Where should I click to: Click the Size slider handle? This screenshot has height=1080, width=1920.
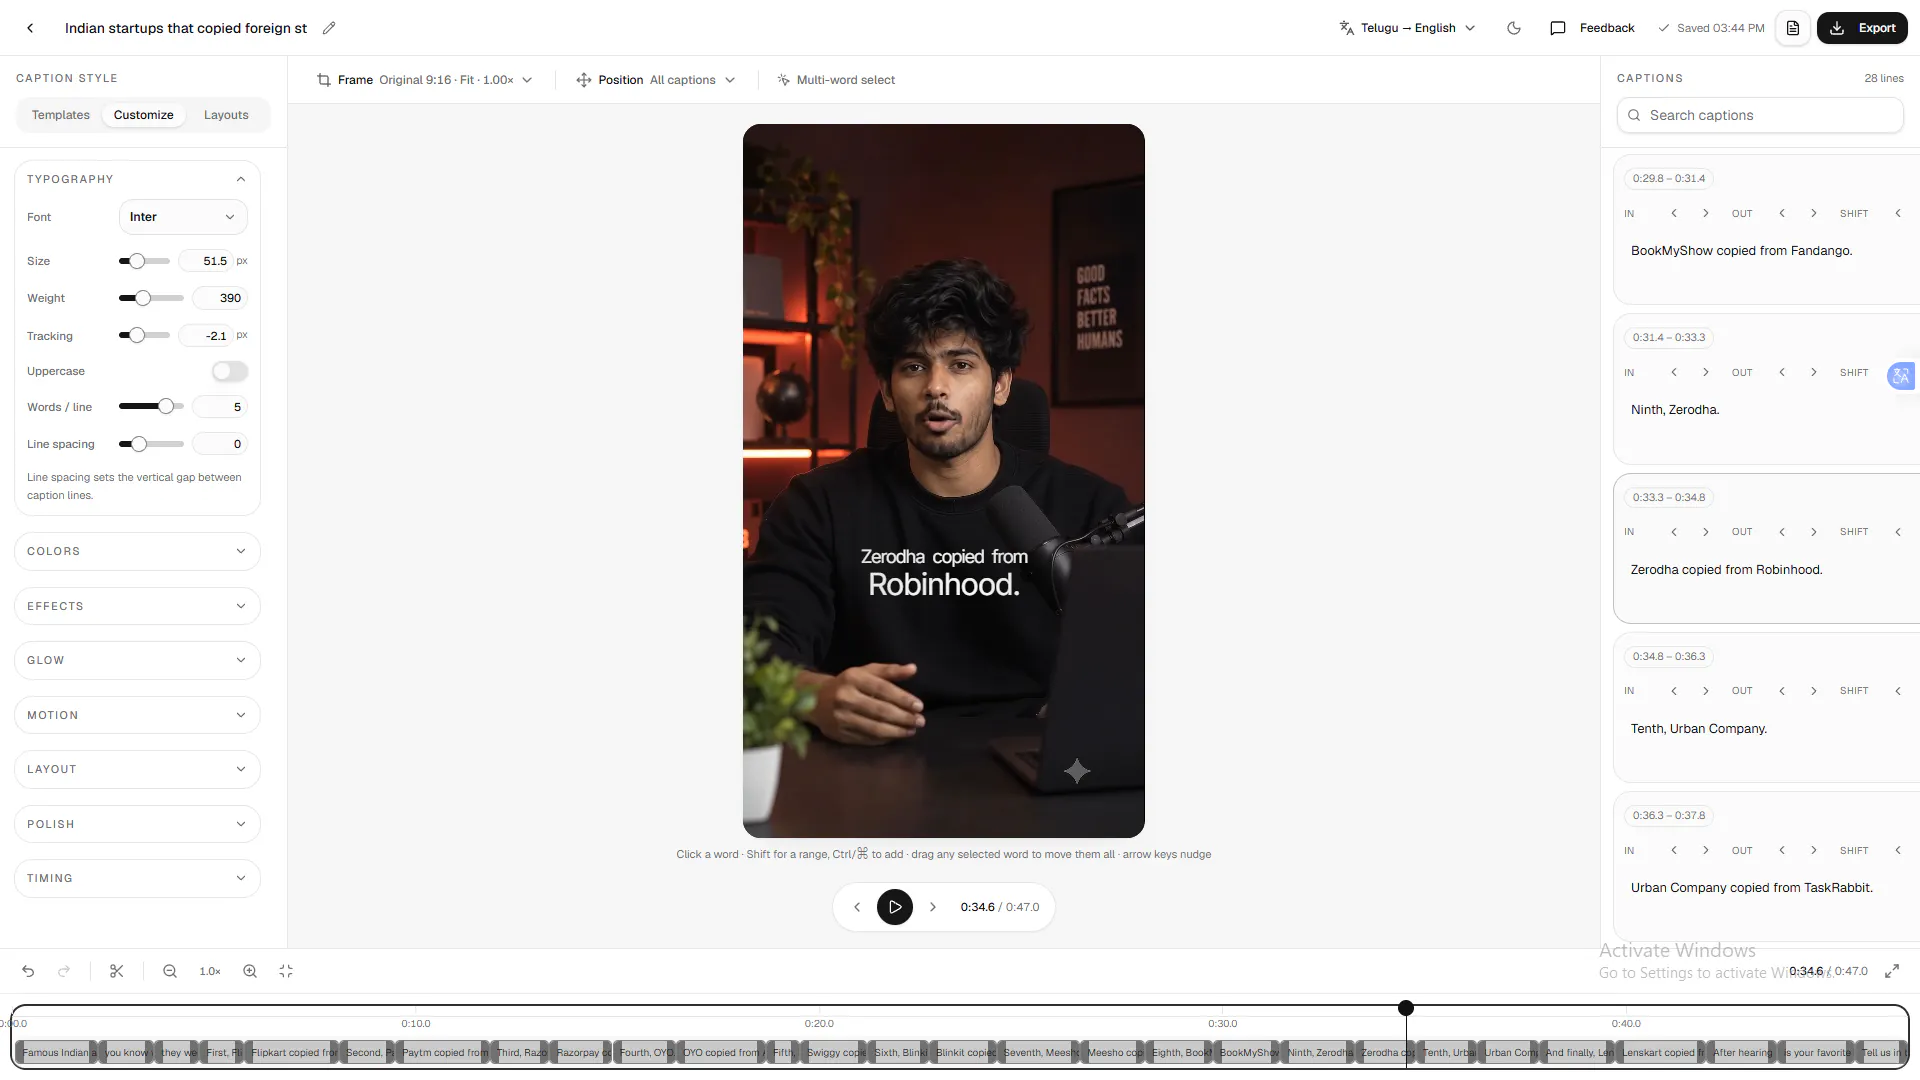(x=137, y=261)
